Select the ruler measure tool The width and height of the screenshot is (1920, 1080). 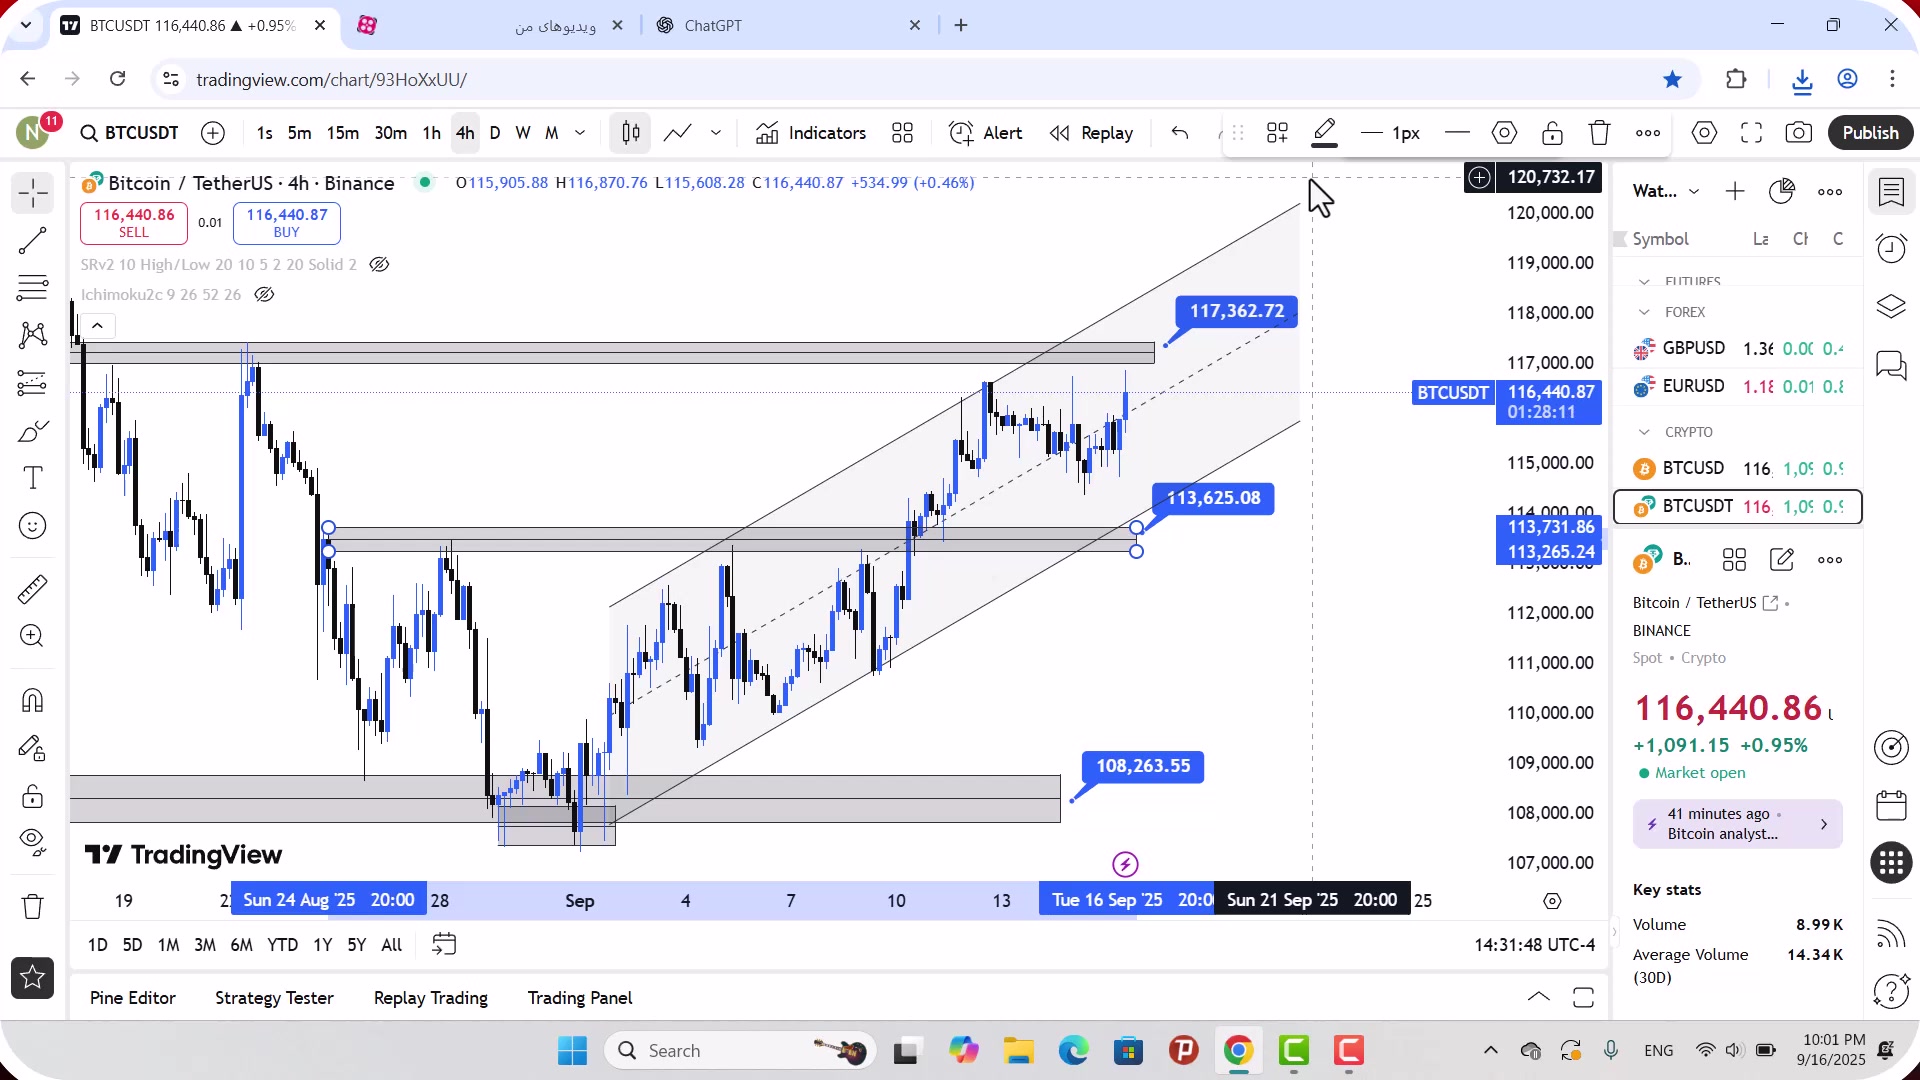pos(32,589)
